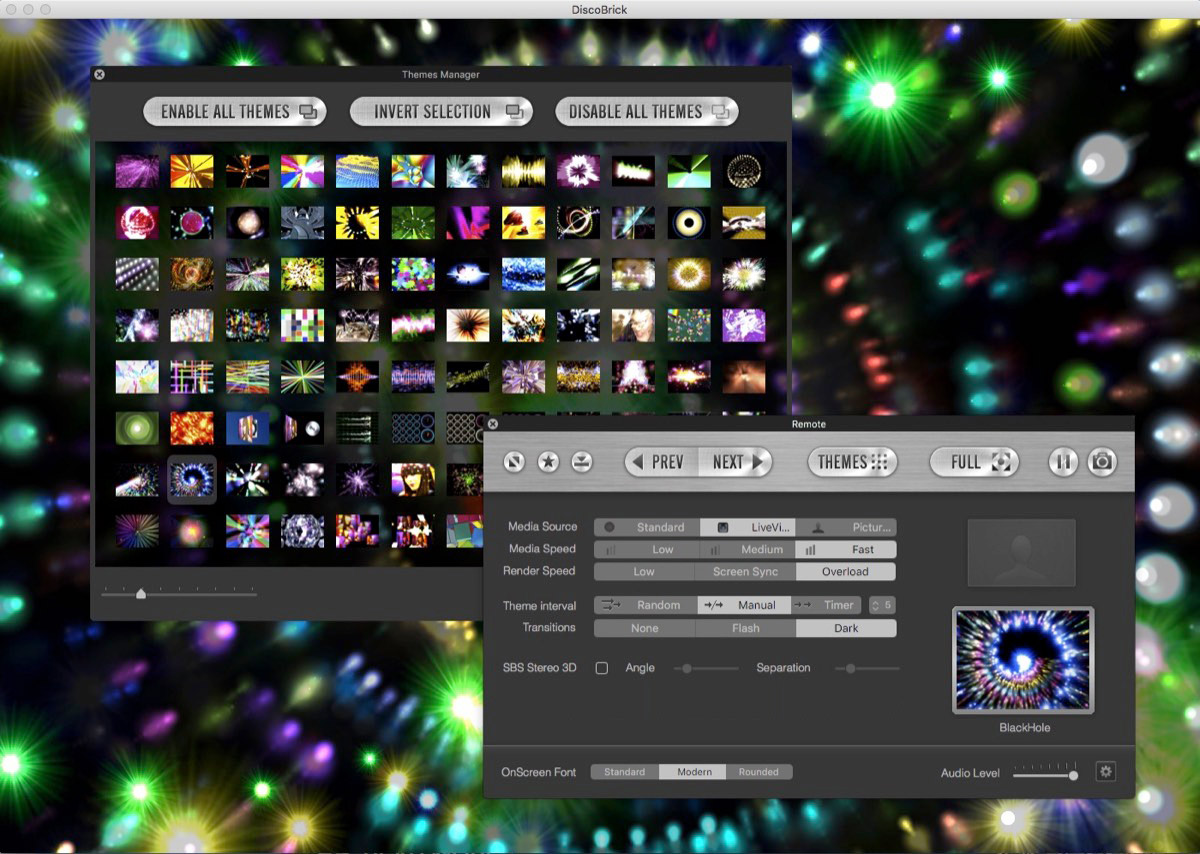Click the timer interval stepper showing 5
1200x854 pixels.
point(881,605)
